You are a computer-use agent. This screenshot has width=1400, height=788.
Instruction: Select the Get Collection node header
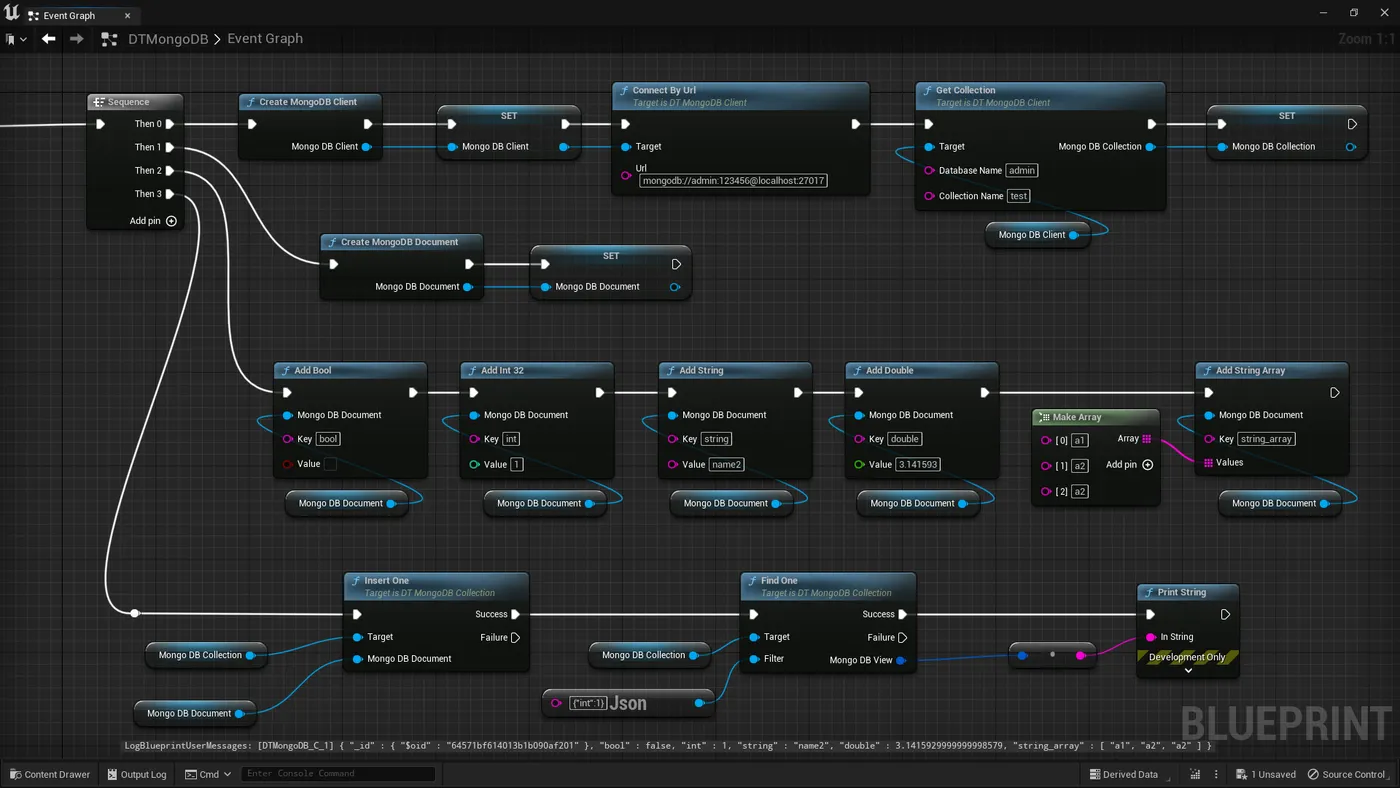[1040, 95]
